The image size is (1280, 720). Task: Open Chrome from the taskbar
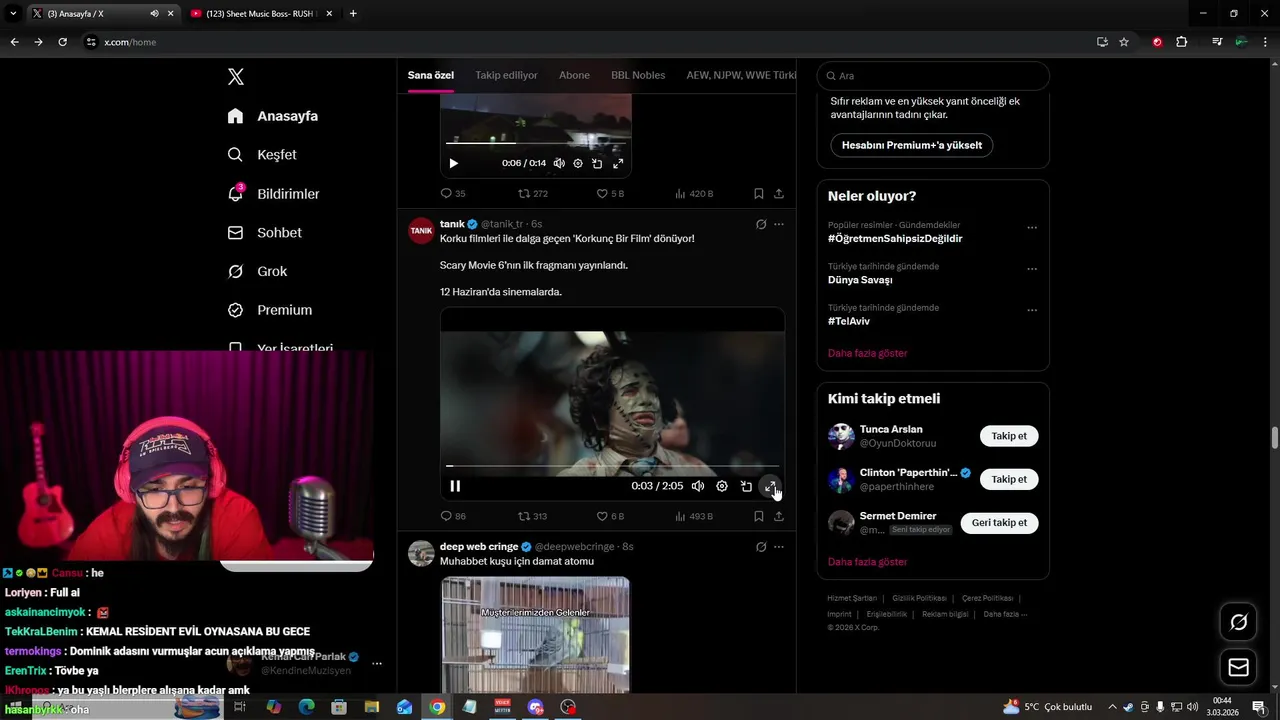click(437, 707)
